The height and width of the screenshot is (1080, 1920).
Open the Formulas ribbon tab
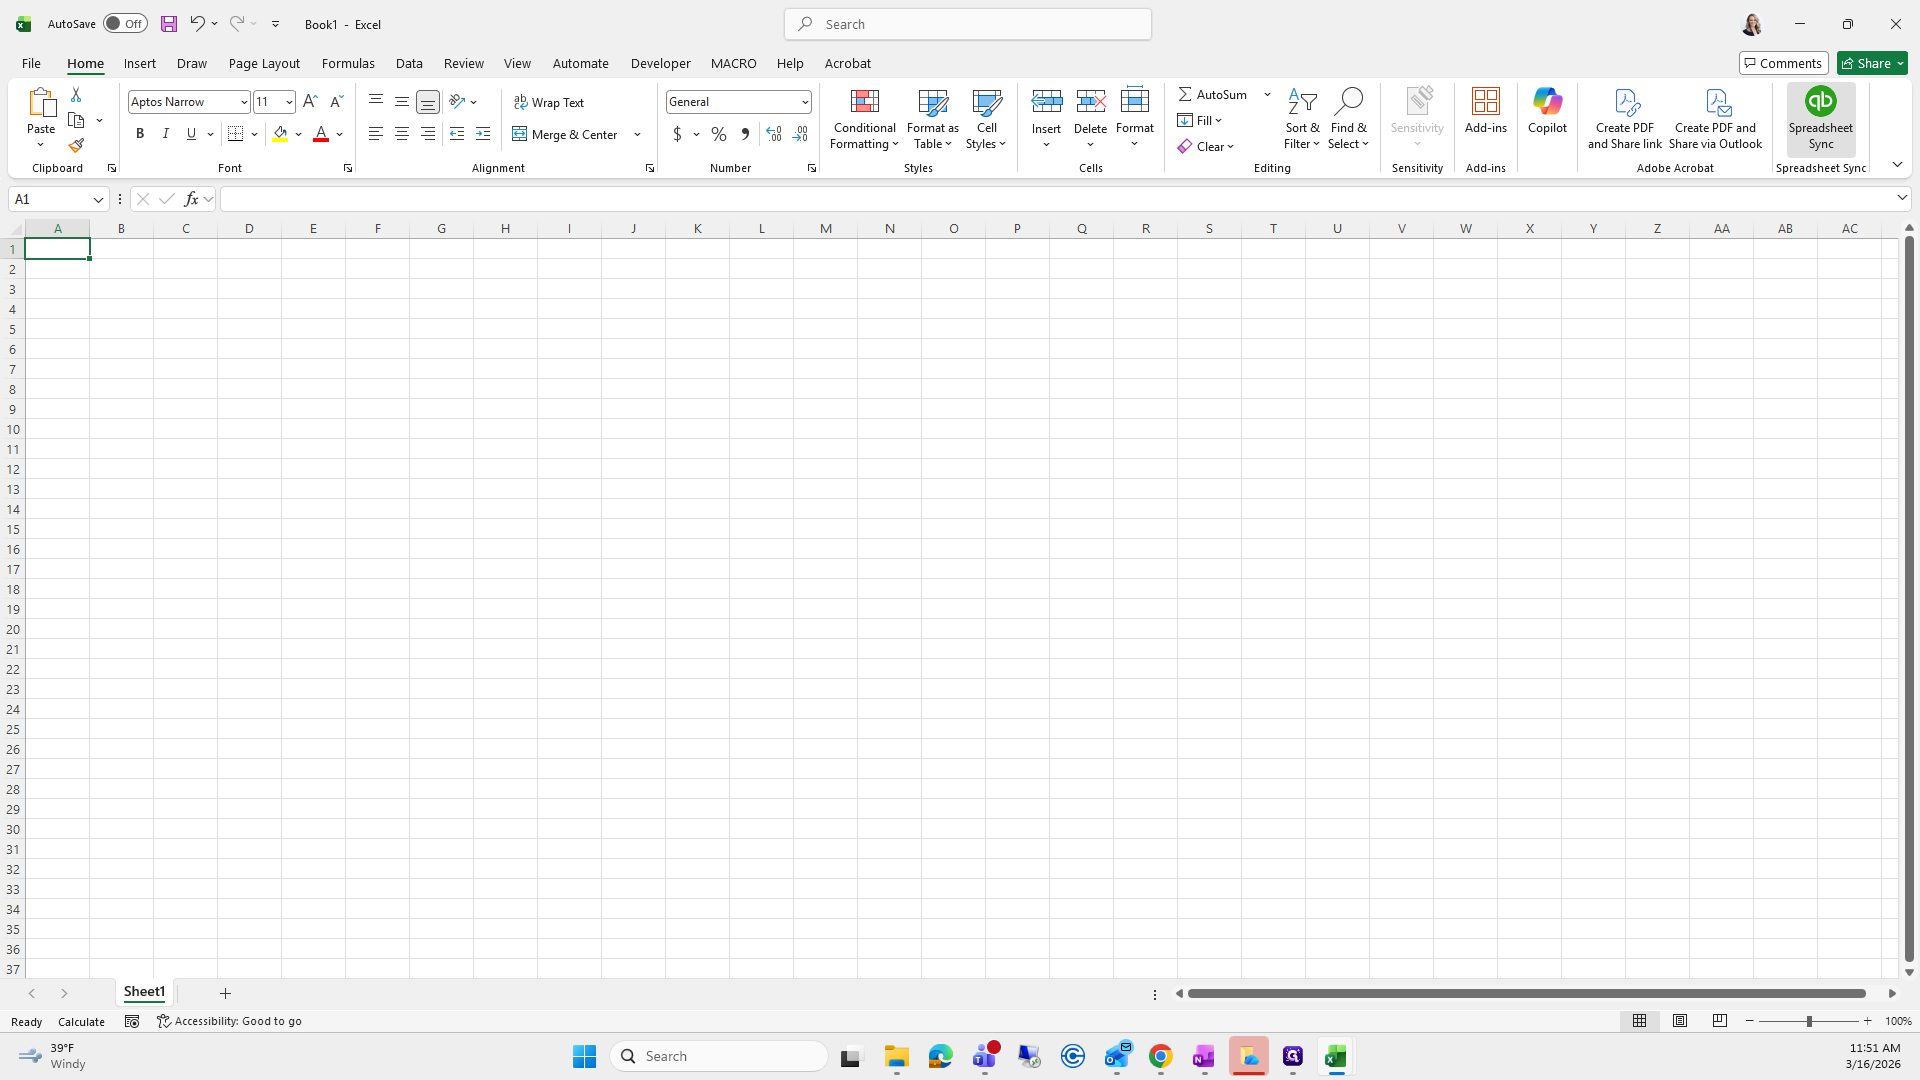348,63
